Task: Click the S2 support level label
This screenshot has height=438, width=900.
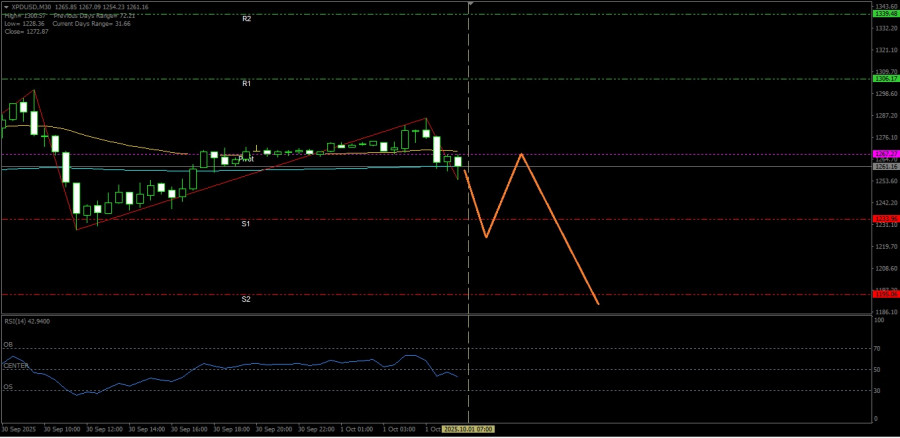Action: tap(246, 299)
